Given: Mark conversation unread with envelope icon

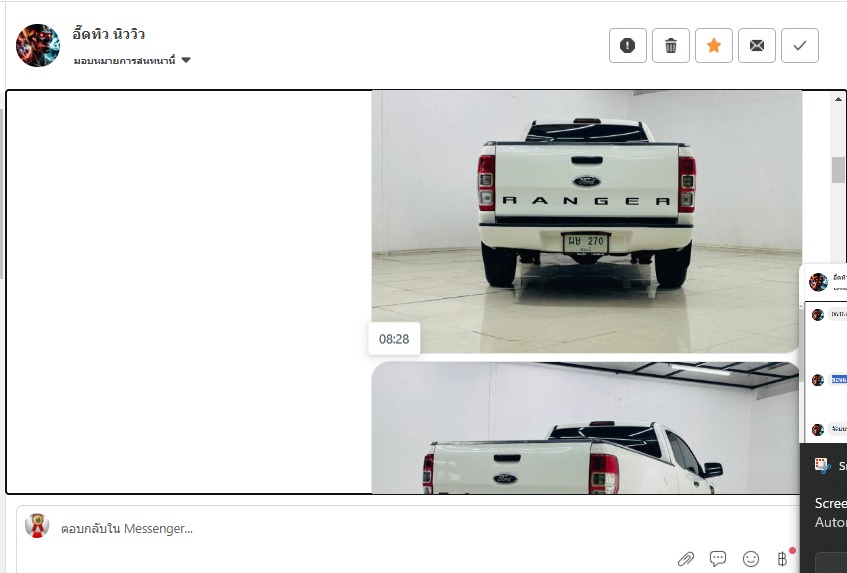Looking at the screenshot, I should [757, 45].
